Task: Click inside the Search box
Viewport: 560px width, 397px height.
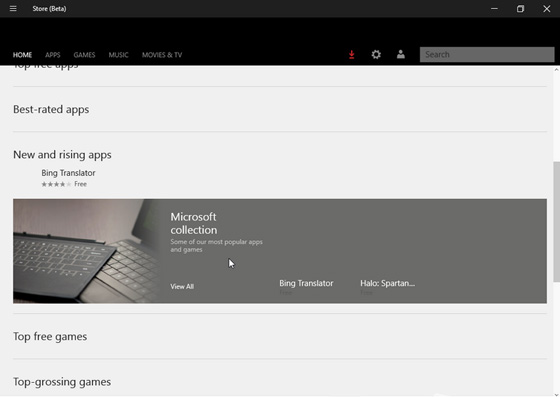Action: click(487, 55)
